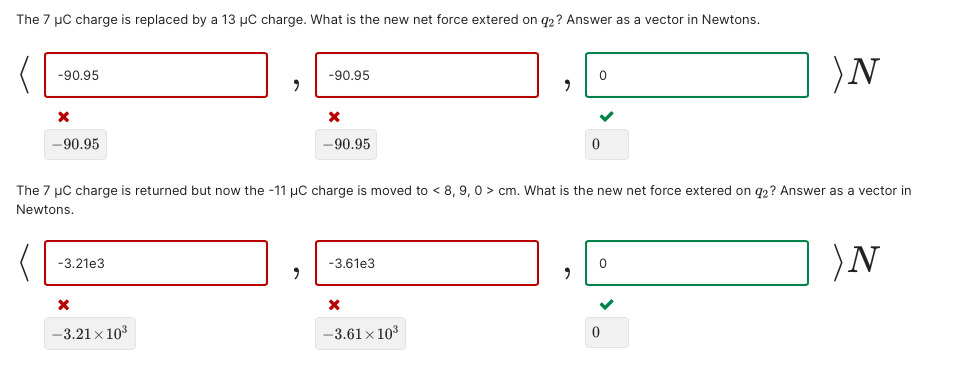Image resolution: width=956 pixels, height=369 pixels.
Task: Click the −3.21×10³ rendered preview box
Action: (x=90, y=333)
